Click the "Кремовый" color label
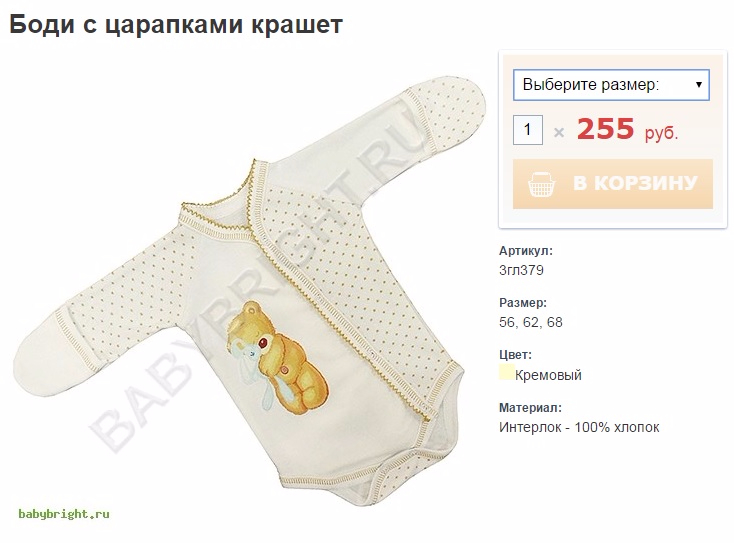The width and height of the screenshot is (734, 543). click(x=548, y=375)
